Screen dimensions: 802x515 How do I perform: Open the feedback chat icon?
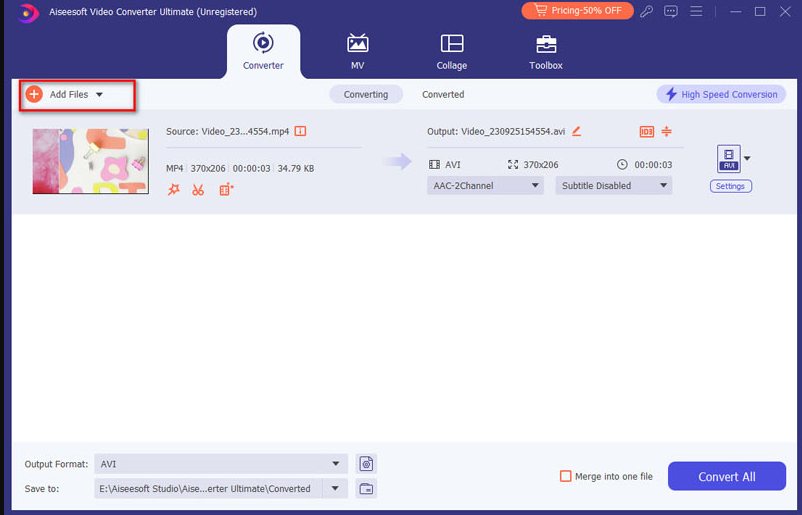coord(671,11)
